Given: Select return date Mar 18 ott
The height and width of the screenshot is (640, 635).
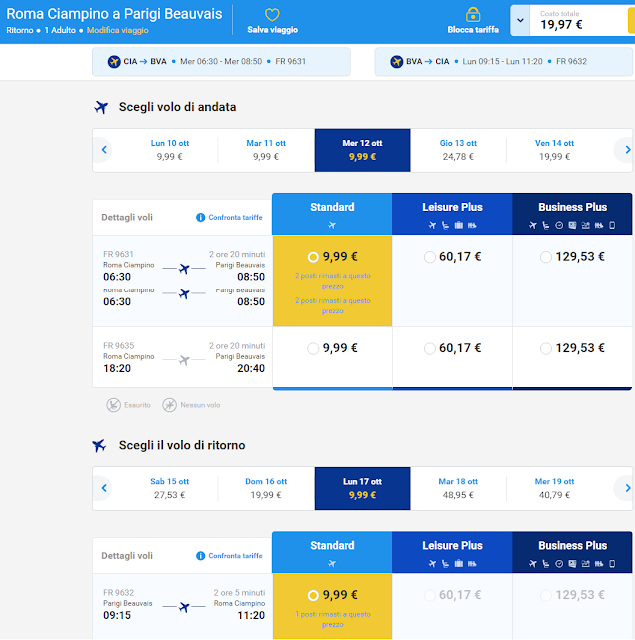Looking at the screenshot, I should pyautogui.click(x=458, y=488).
